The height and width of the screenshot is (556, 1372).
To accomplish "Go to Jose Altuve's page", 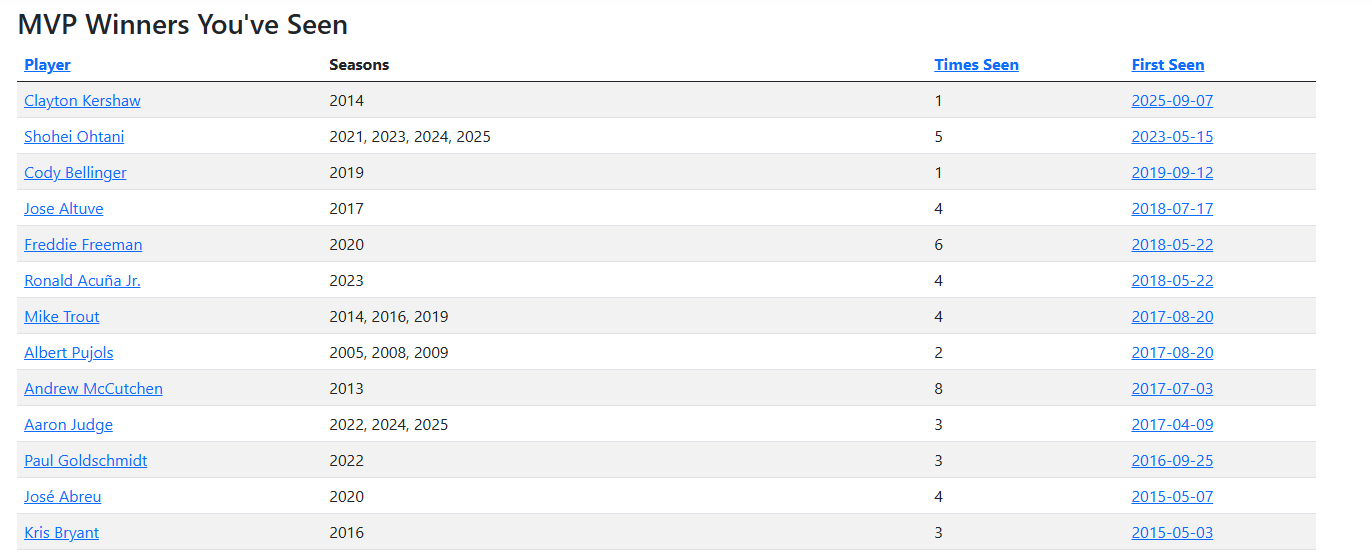I will point(64,209).
